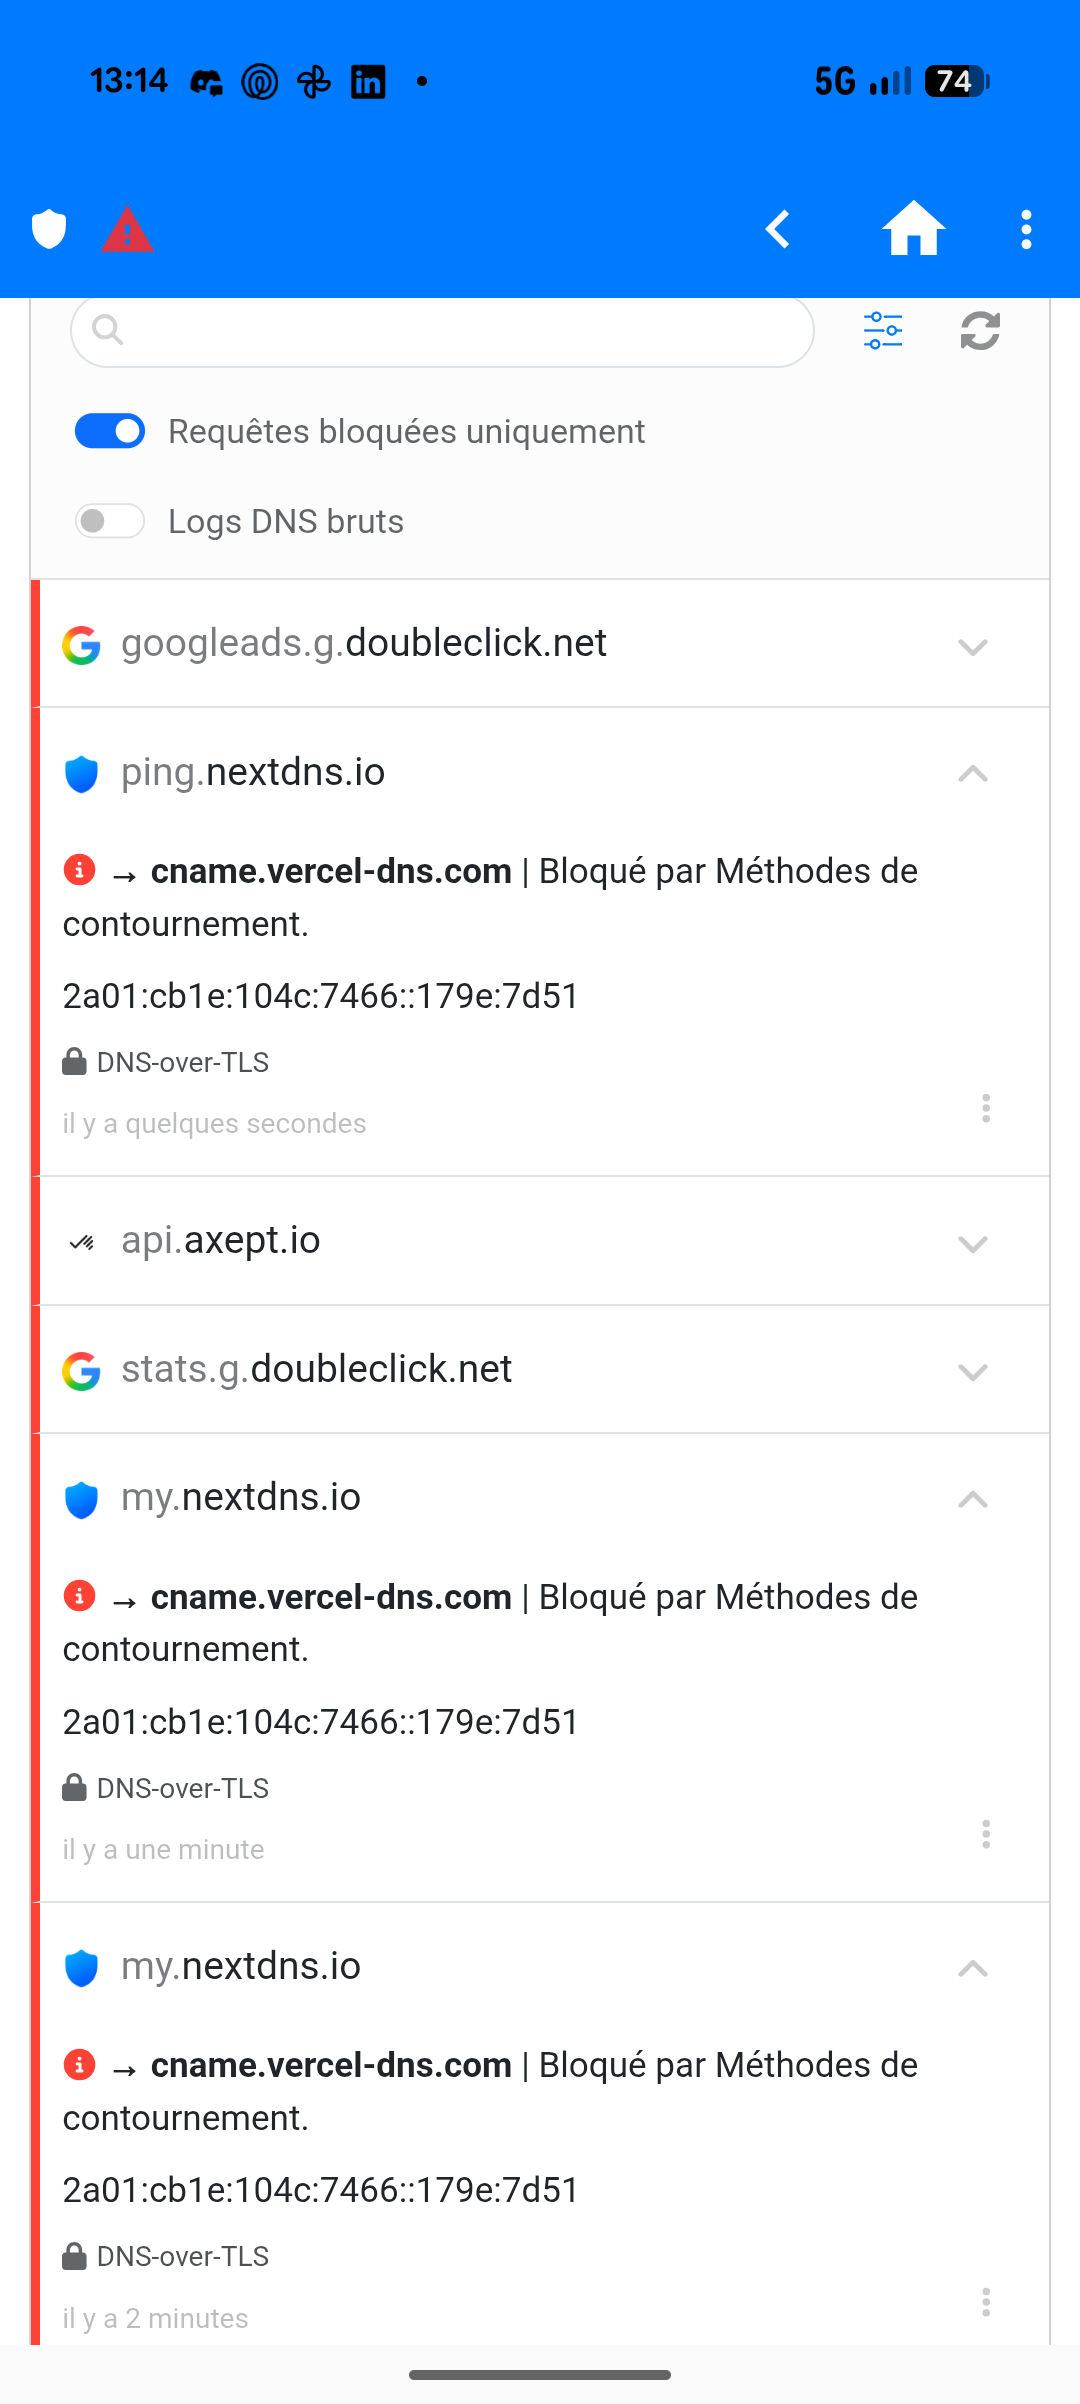Open the LinkedIn notification in status bar
This screenshot has width=1080, height=2404.
(x=368, y=81)
